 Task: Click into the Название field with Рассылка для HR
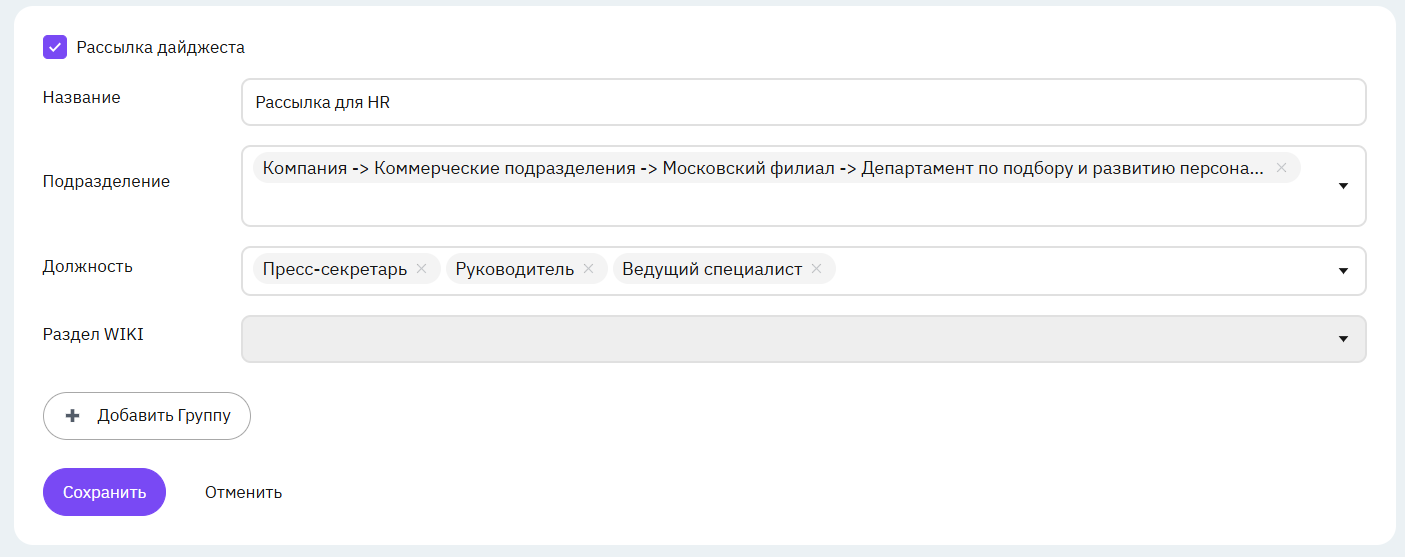pyautogui.click(x=804, y=102)
